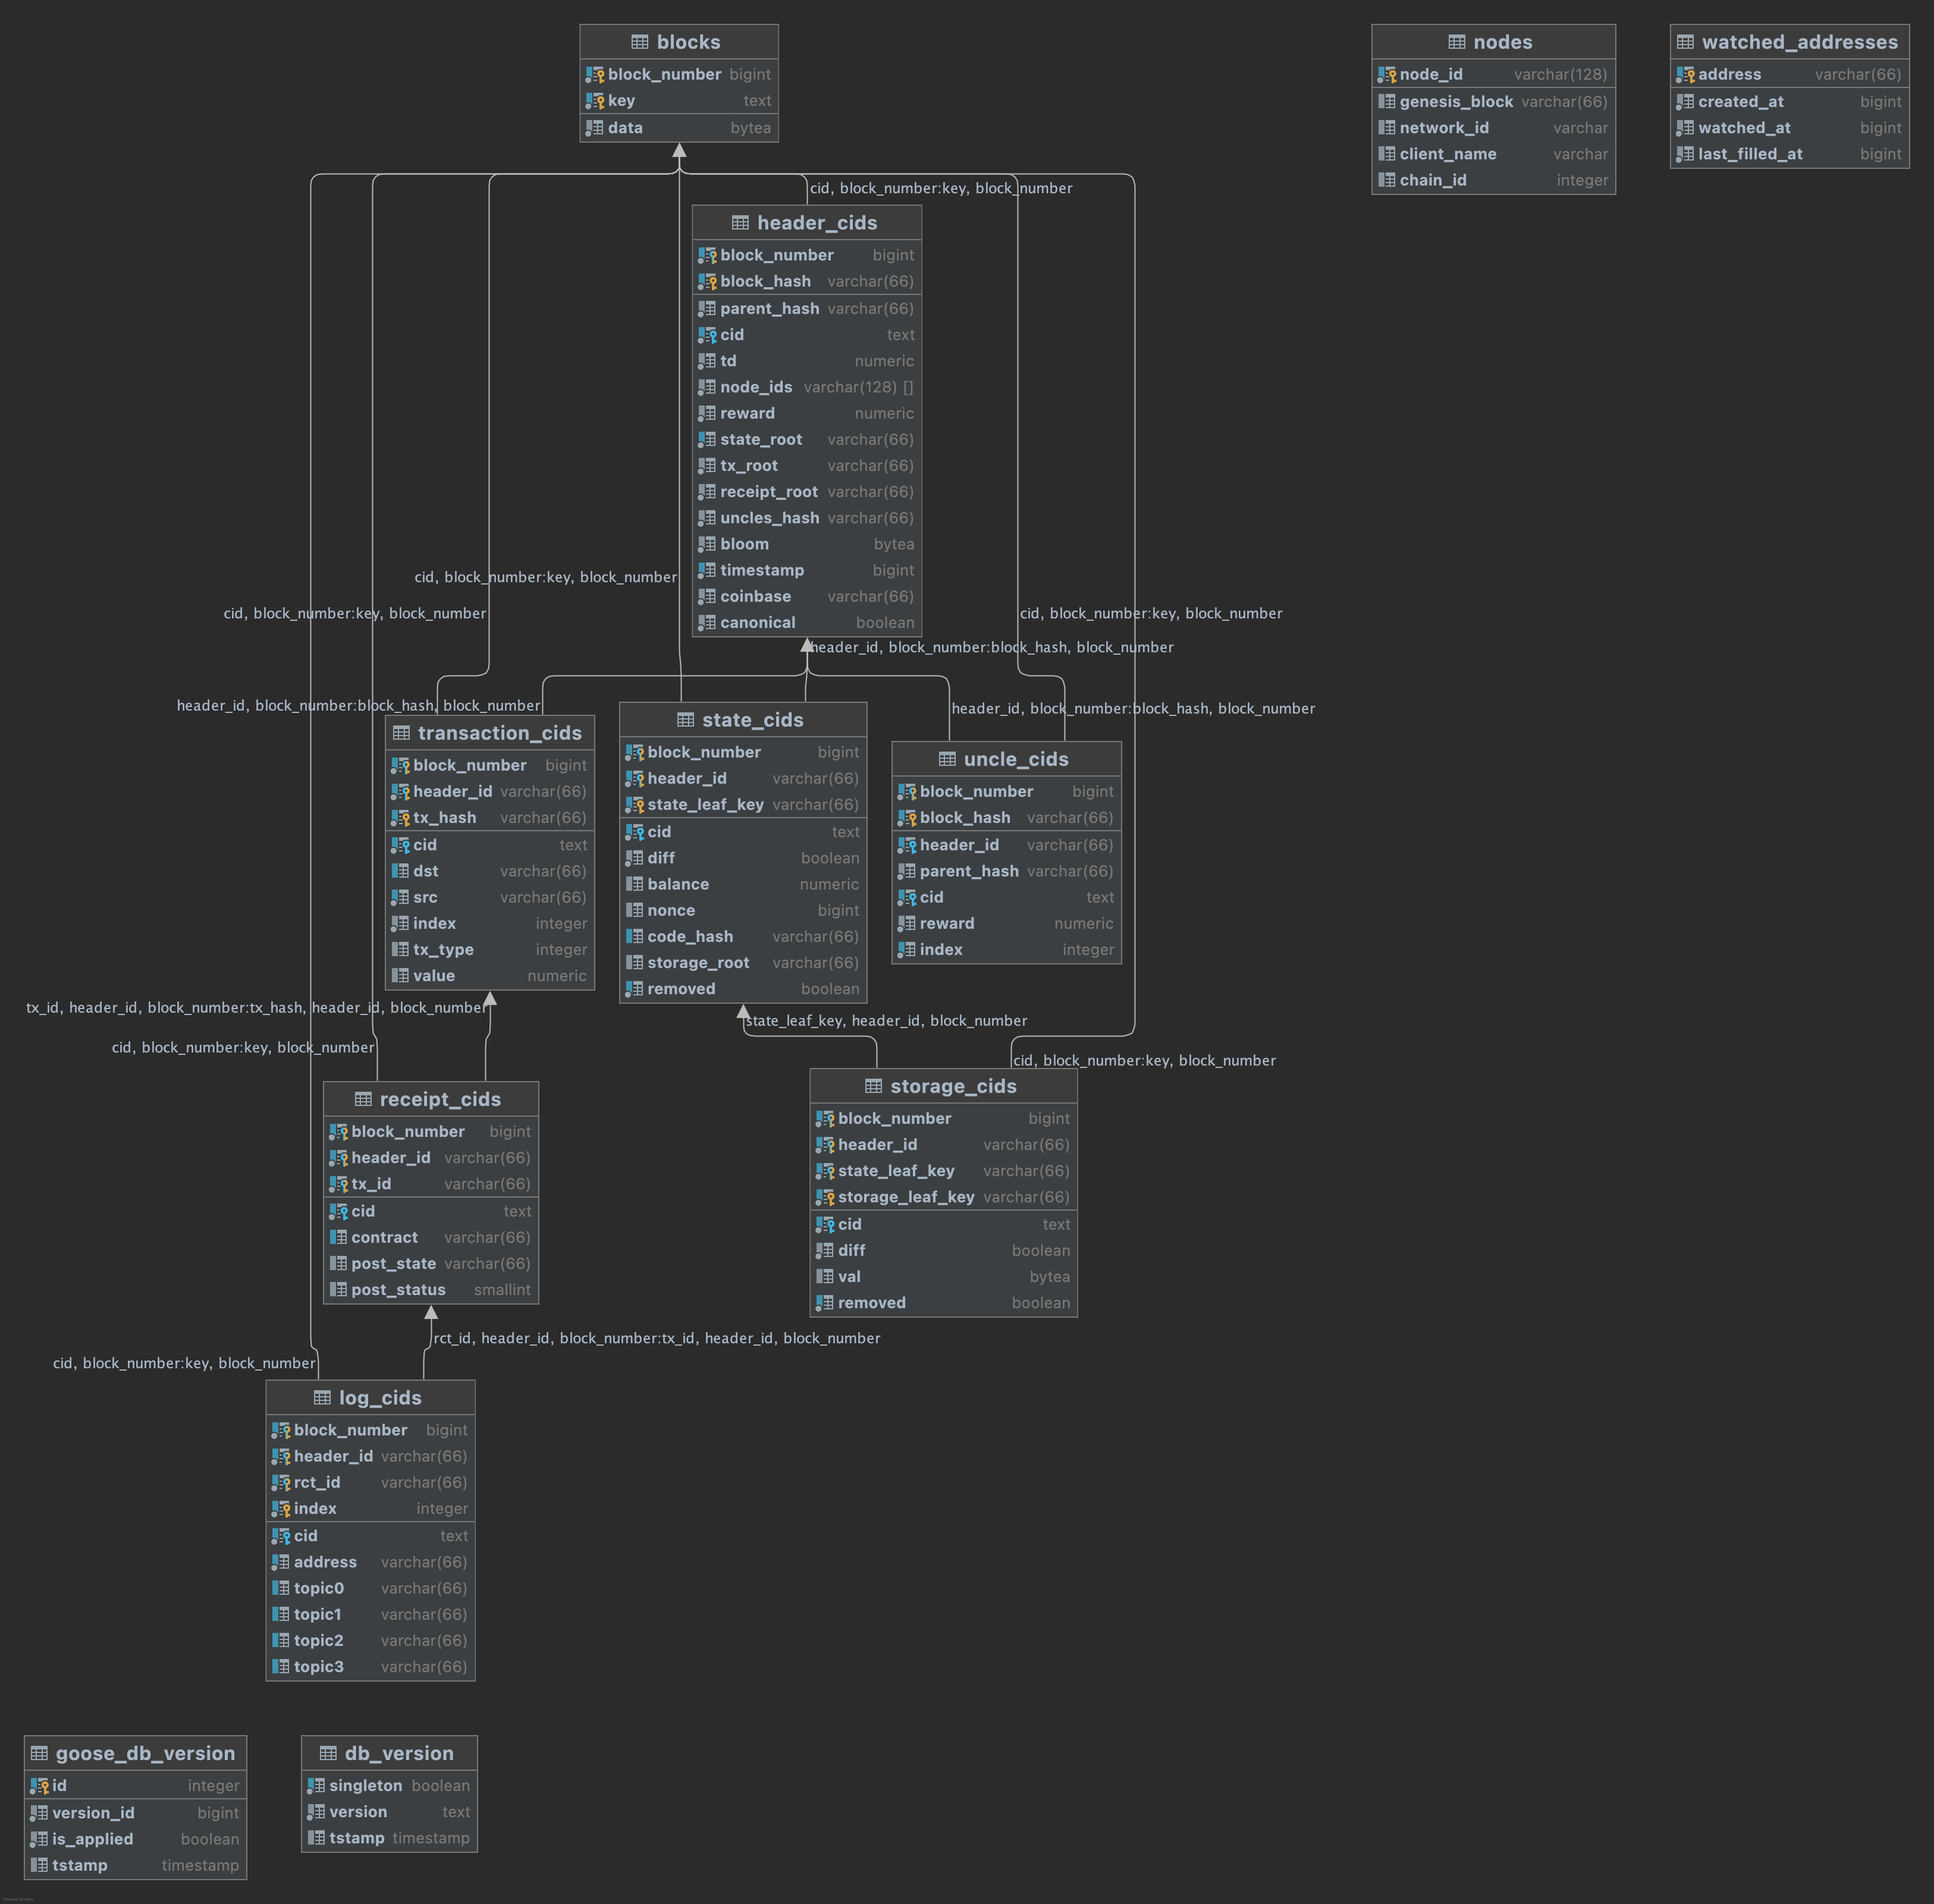
Task: Select the goose_db_version table title
Action: pos(146,1753)
